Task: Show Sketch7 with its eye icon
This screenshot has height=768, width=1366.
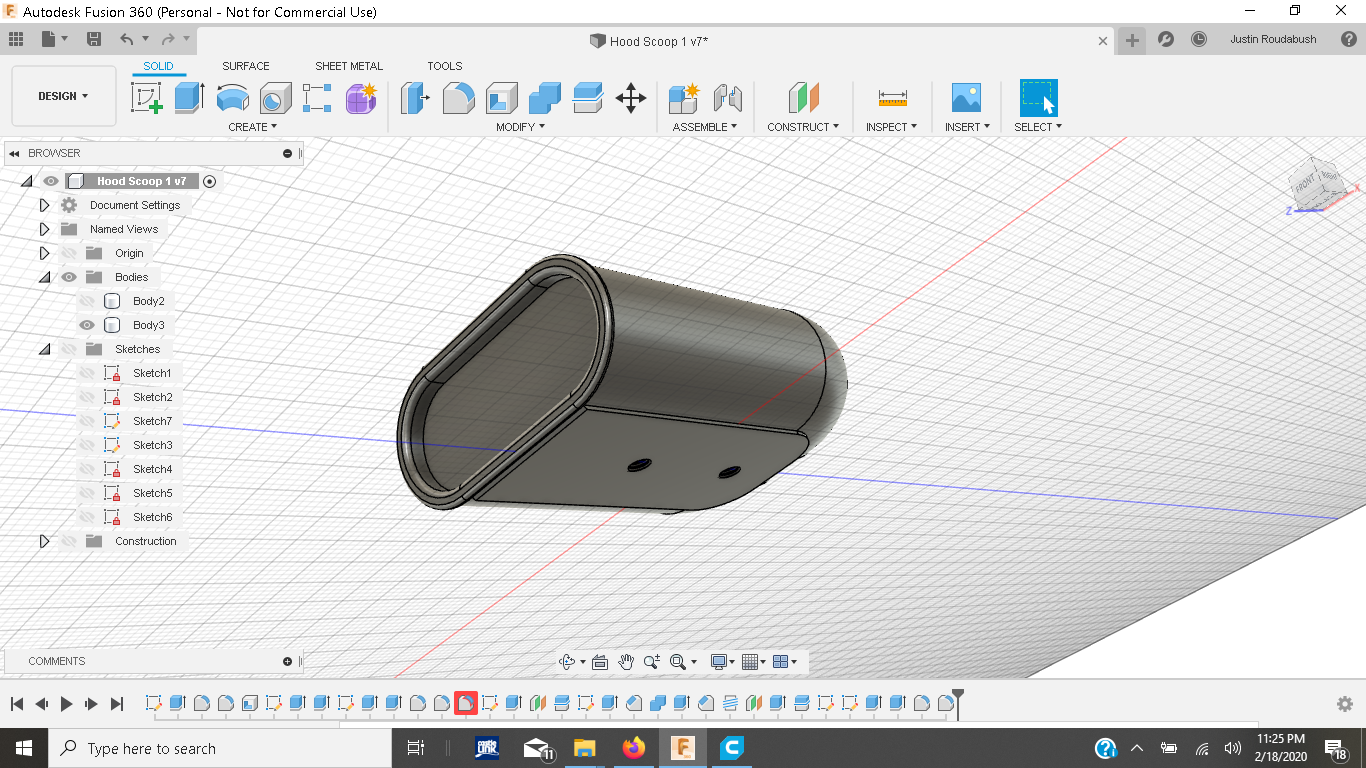Action: (x=87, y=421)
